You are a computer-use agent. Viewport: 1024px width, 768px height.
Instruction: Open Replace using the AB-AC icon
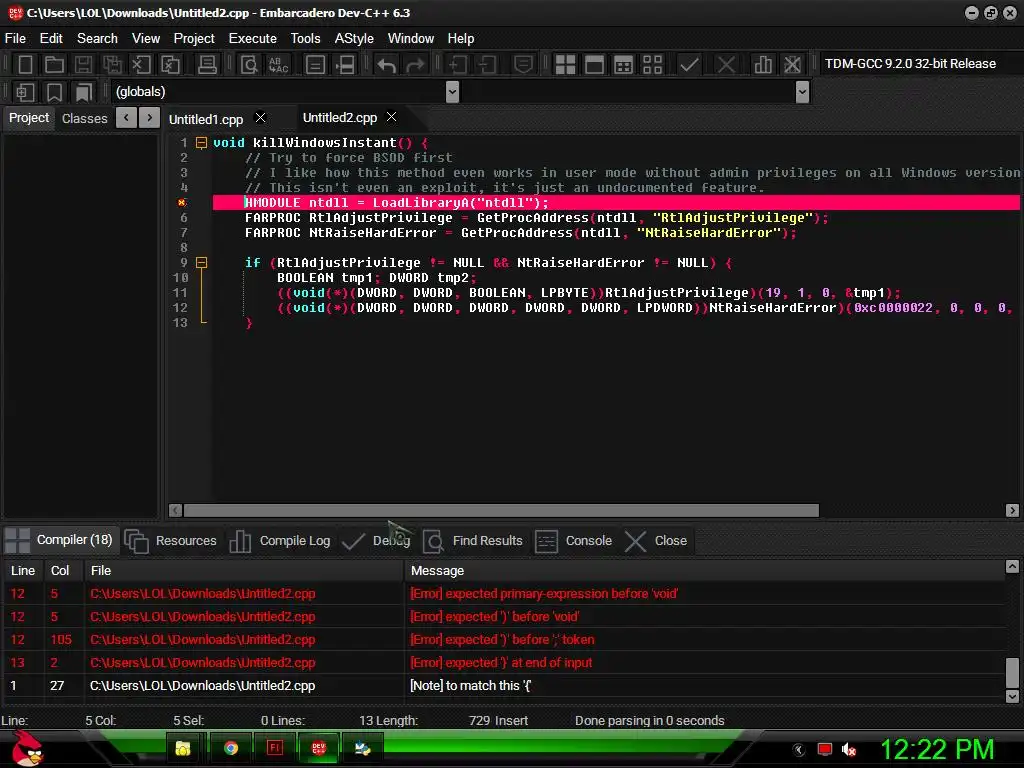click(278, 64)
